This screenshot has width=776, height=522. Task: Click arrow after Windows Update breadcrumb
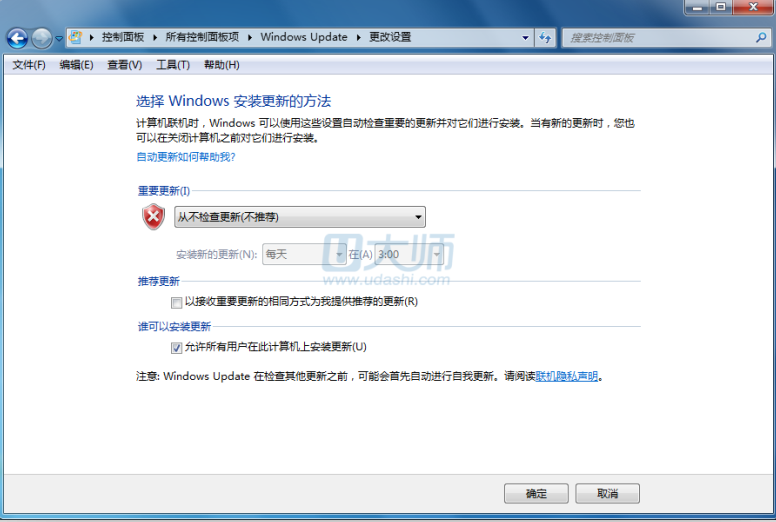[358, 38]
